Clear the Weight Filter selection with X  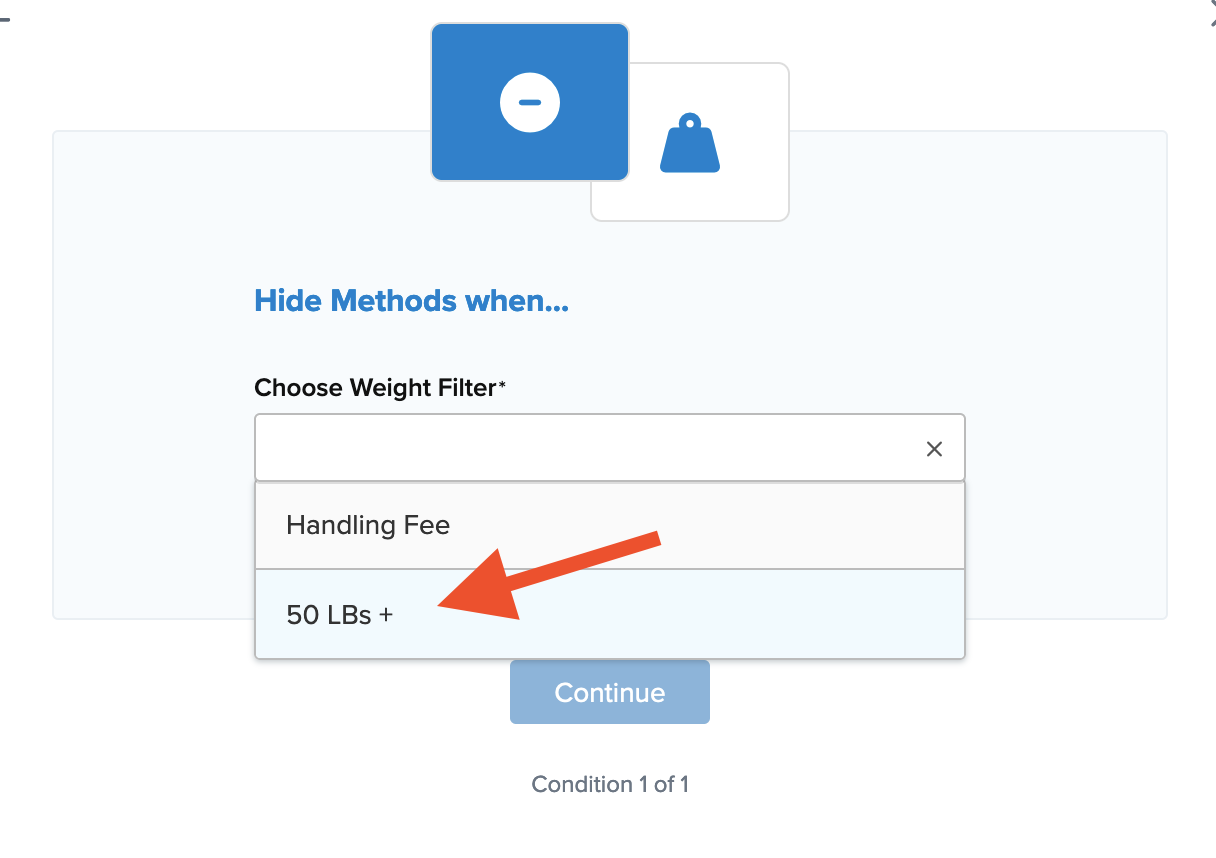click(x=934, y=449)
